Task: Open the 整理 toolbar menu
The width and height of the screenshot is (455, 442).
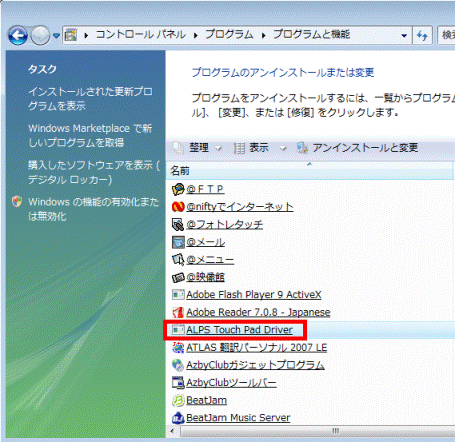Action: point(198,148)
